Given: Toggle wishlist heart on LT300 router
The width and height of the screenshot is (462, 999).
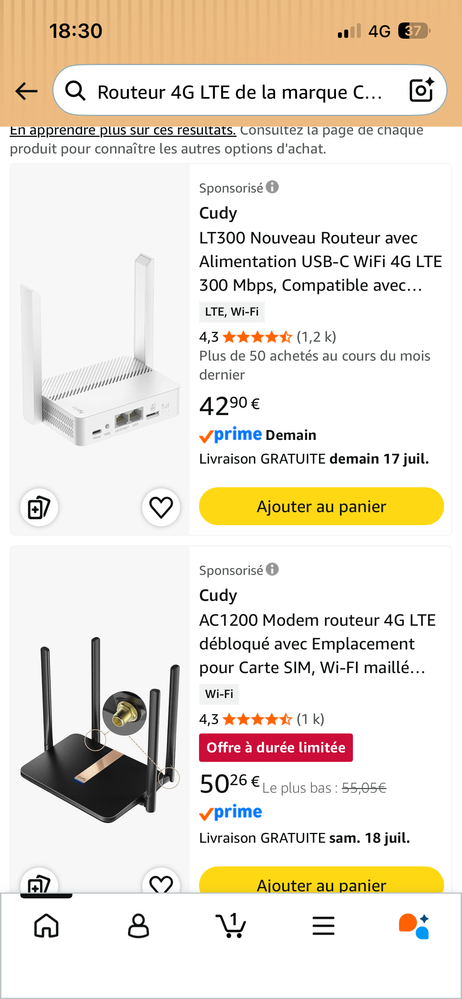Looking at the screenshot, I should [x=161, y=507].
